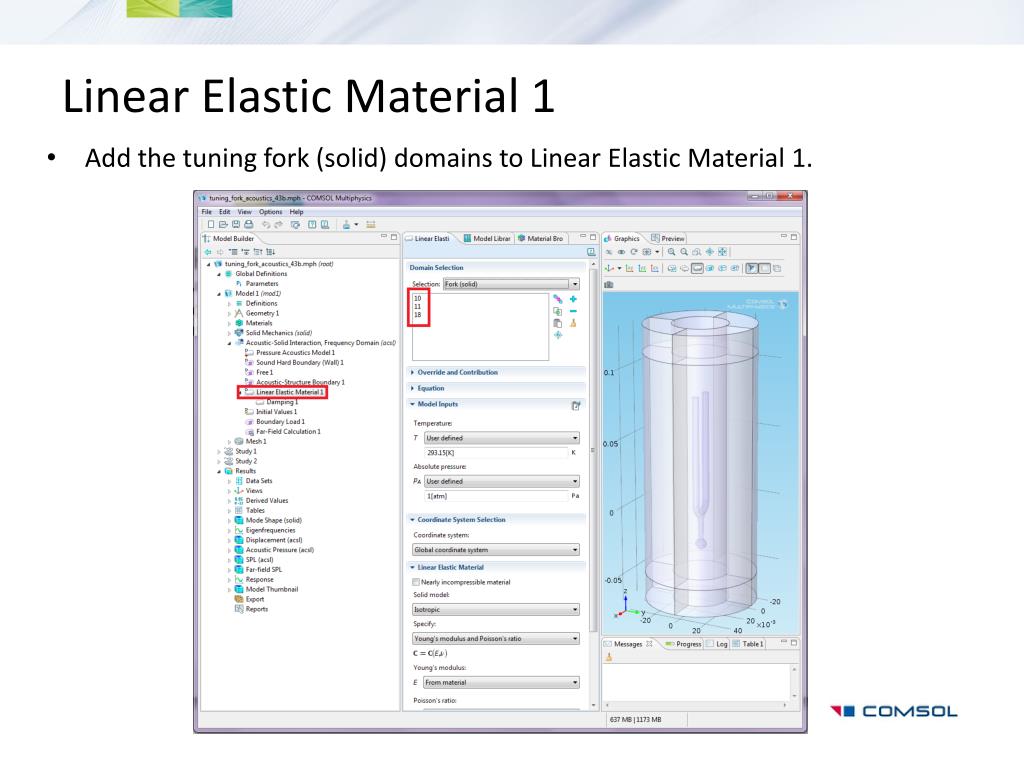The width and height of the screenshot is (1024, 768).
Task: Click Clear Selection broom icon
Action: pyautogui.click(x=573, y=323)
